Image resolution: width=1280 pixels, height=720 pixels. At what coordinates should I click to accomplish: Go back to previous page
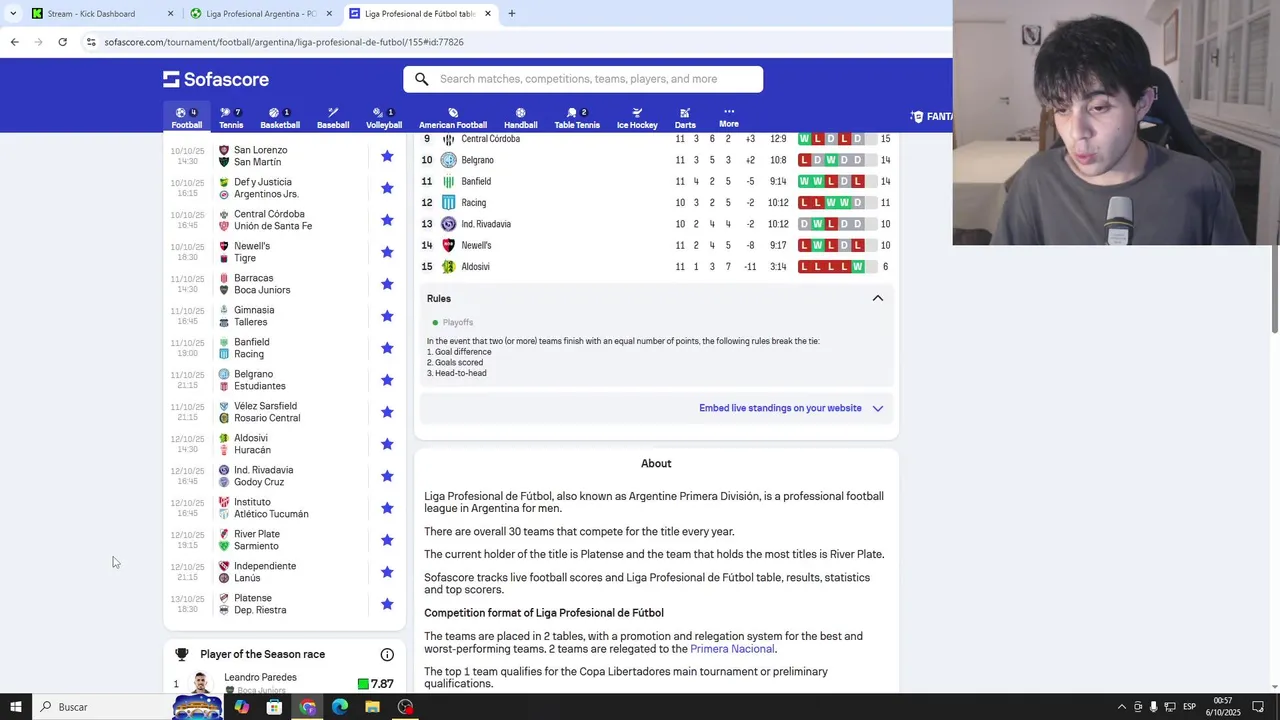tap(14, 42)
